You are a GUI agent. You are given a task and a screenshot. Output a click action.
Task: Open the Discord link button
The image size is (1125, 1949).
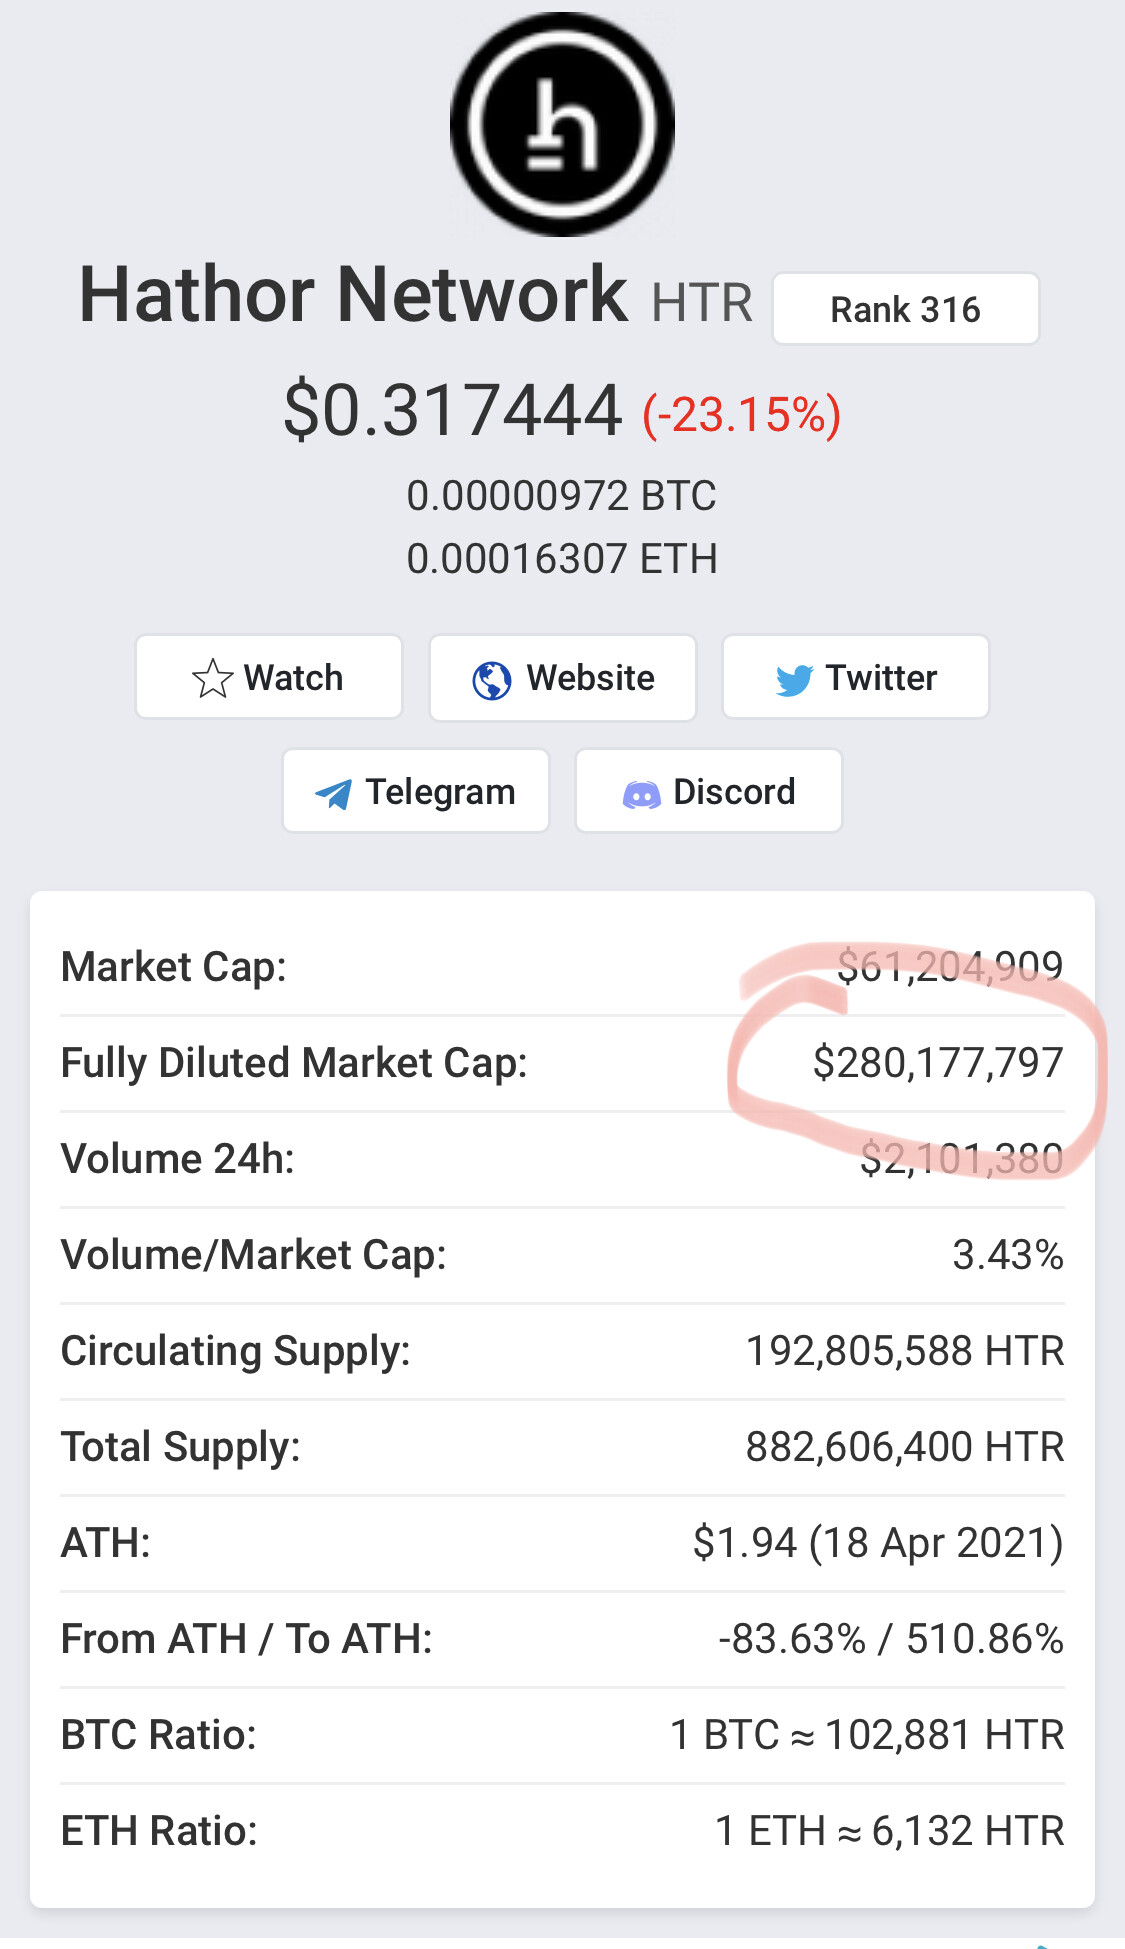(708, 791)
